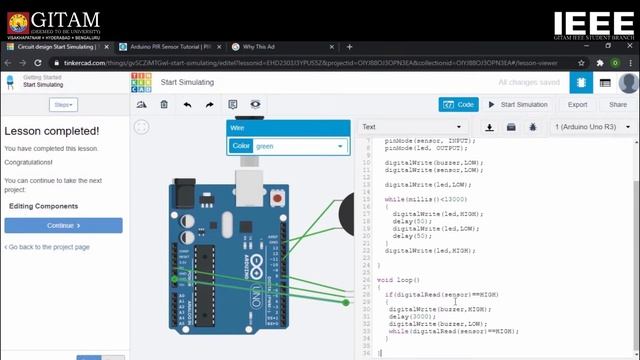The width and height of the screenshot is (640, 360).
Task: Switch to Arduino PIR Sensor Tutorial tab
Action: point(170,47)
